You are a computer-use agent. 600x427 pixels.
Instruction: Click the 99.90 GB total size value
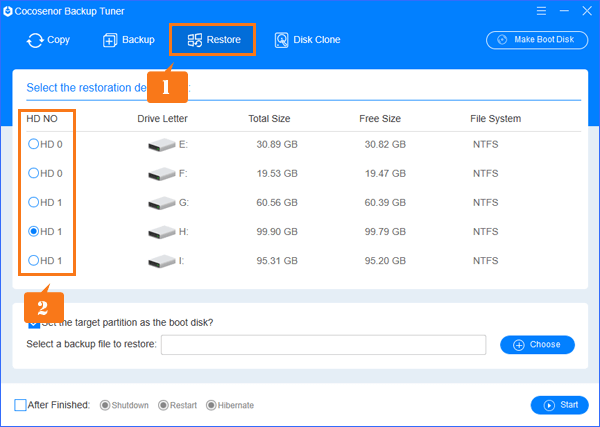(277, 232)
